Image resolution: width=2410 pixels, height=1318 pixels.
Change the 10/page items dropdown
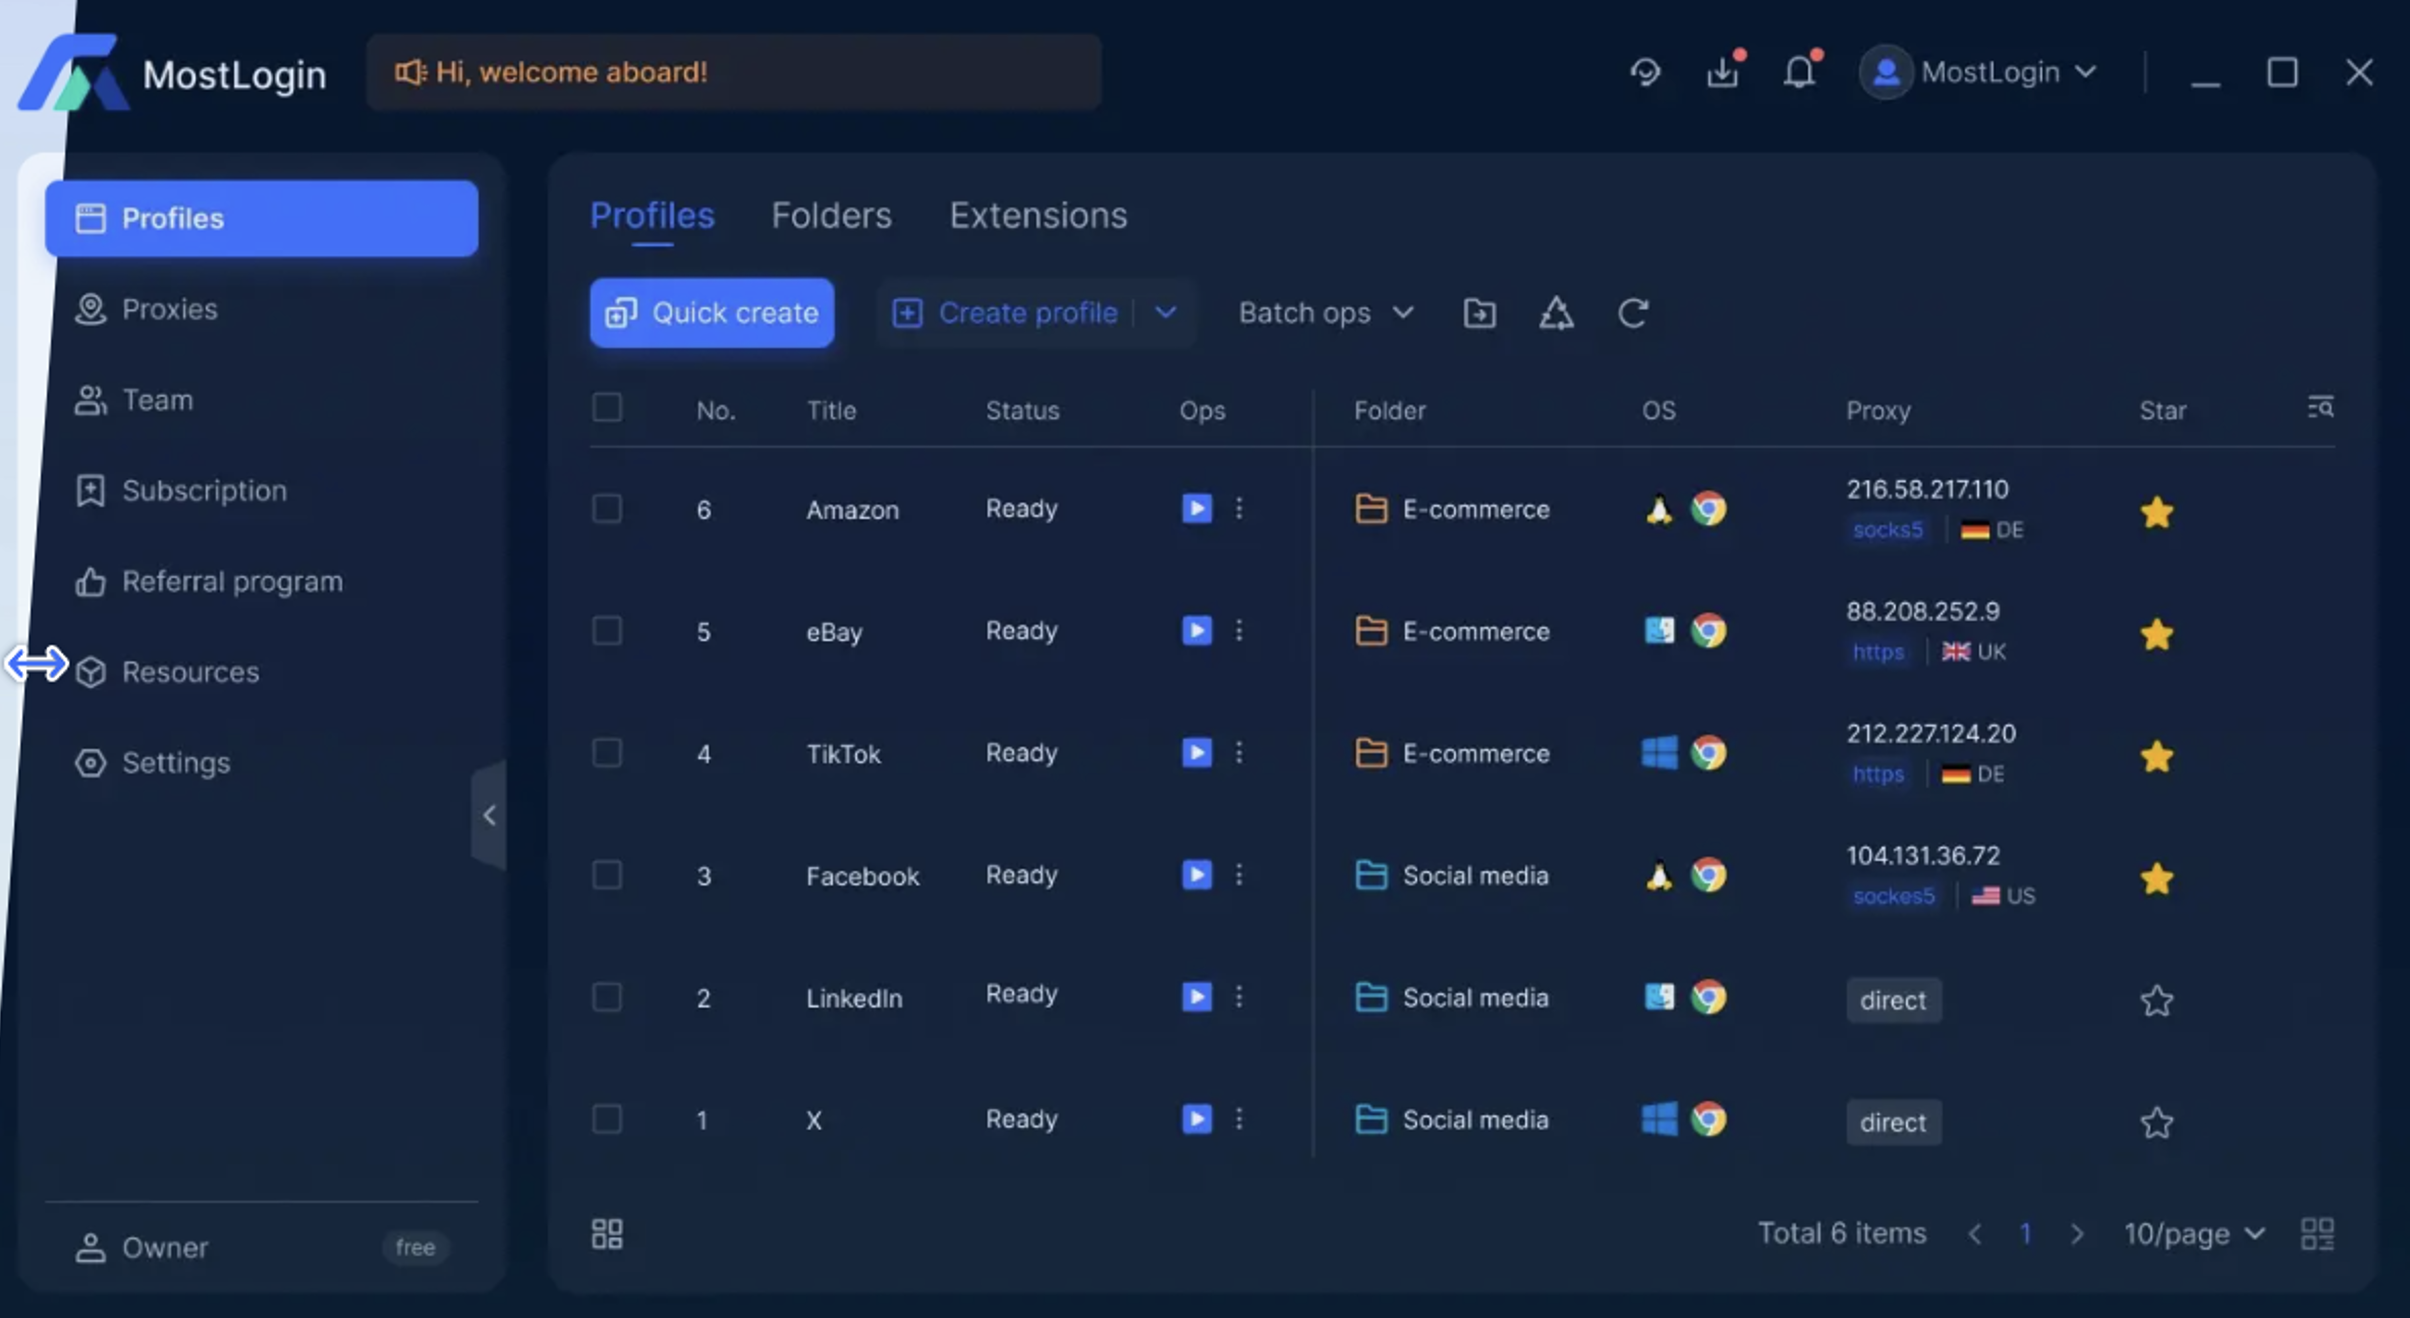tap(2194, 1233)
